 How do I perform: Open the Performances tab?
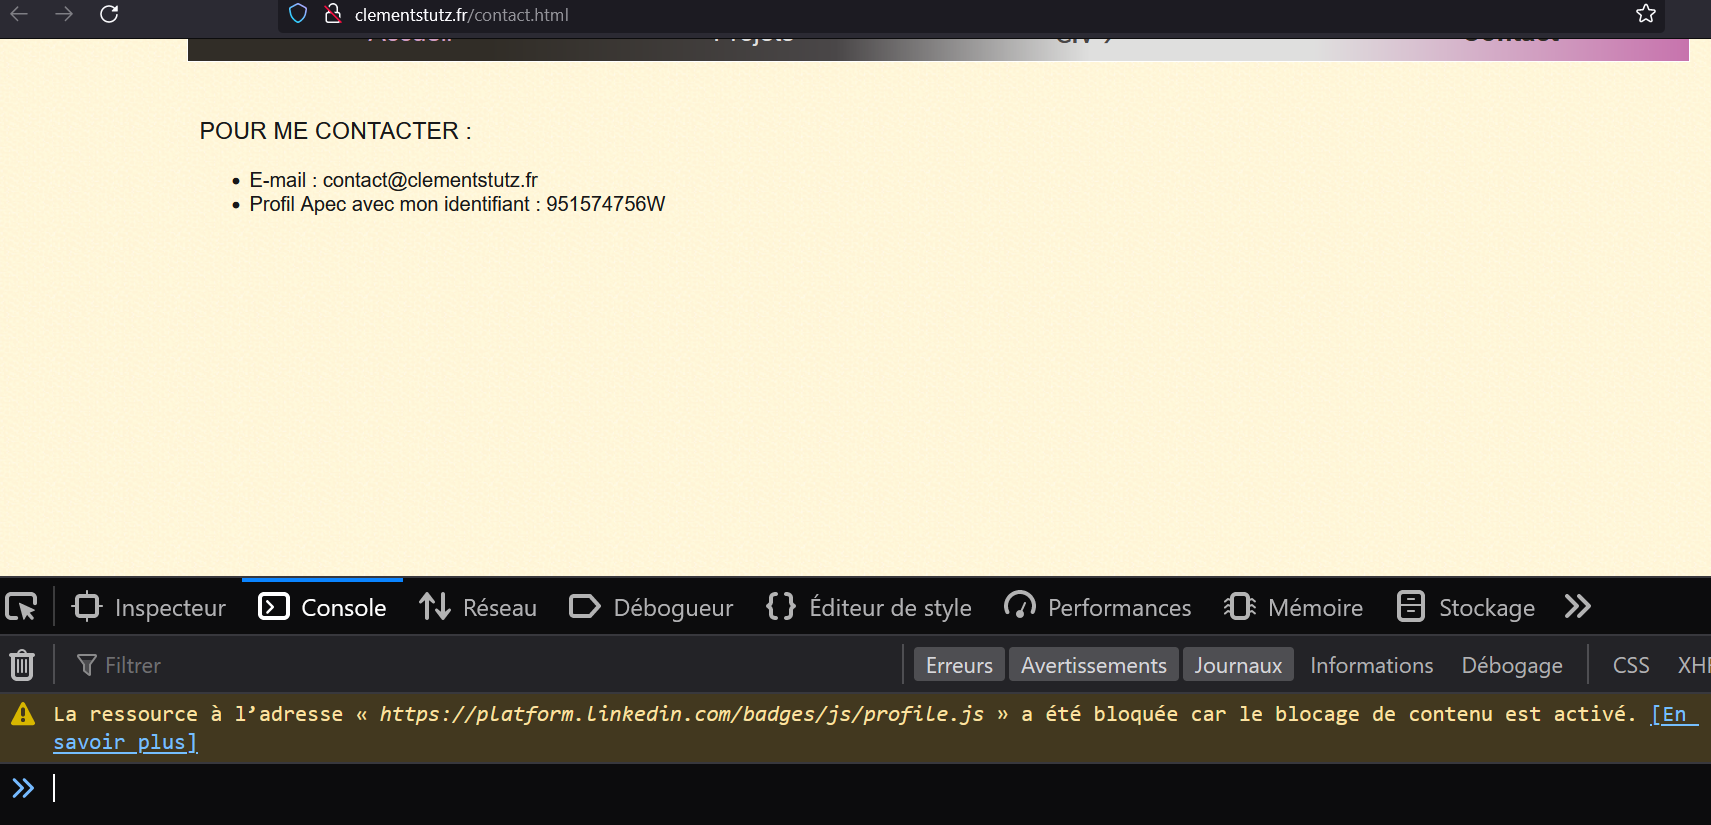[1098, 607]
